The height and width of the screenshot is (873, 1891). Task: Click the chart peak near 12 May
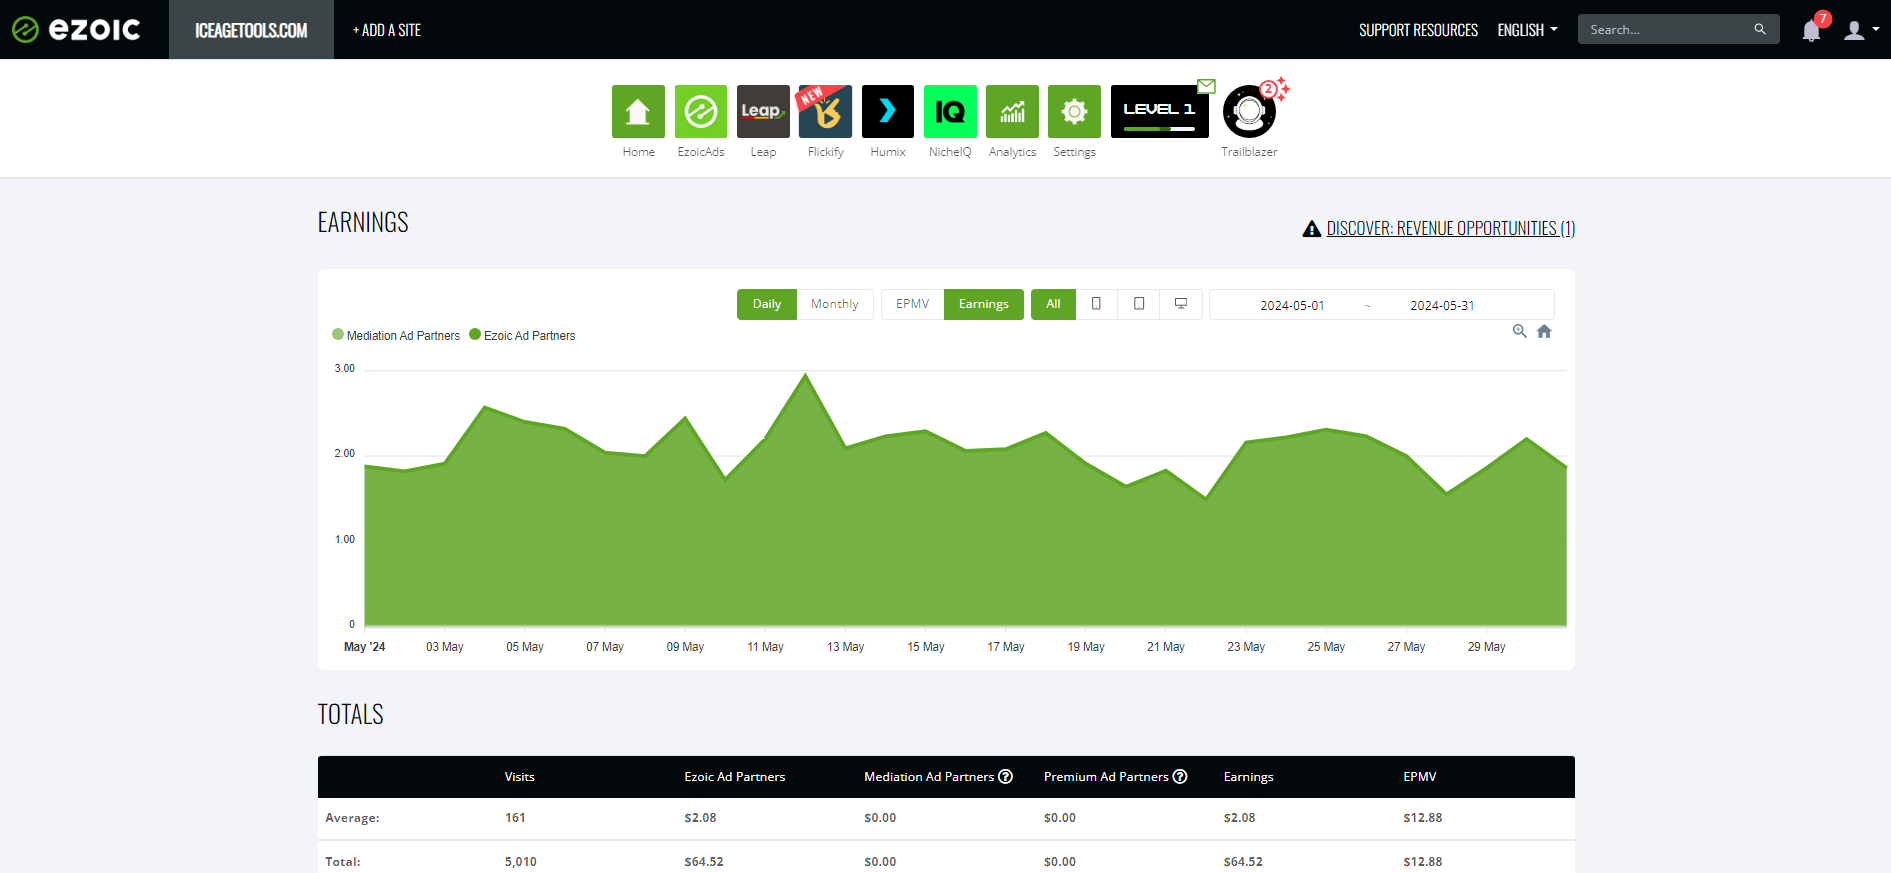click(805, 375)
